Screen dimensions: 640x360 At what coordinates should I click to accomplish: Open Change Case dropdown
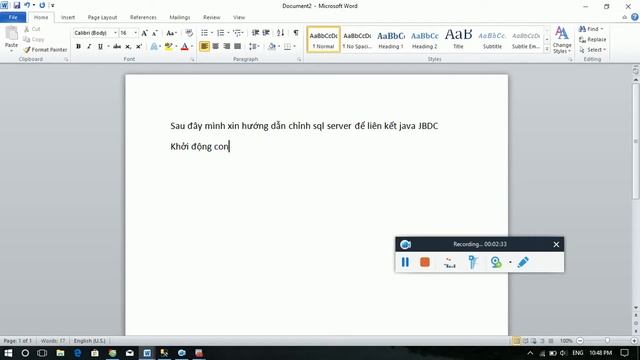171,33
